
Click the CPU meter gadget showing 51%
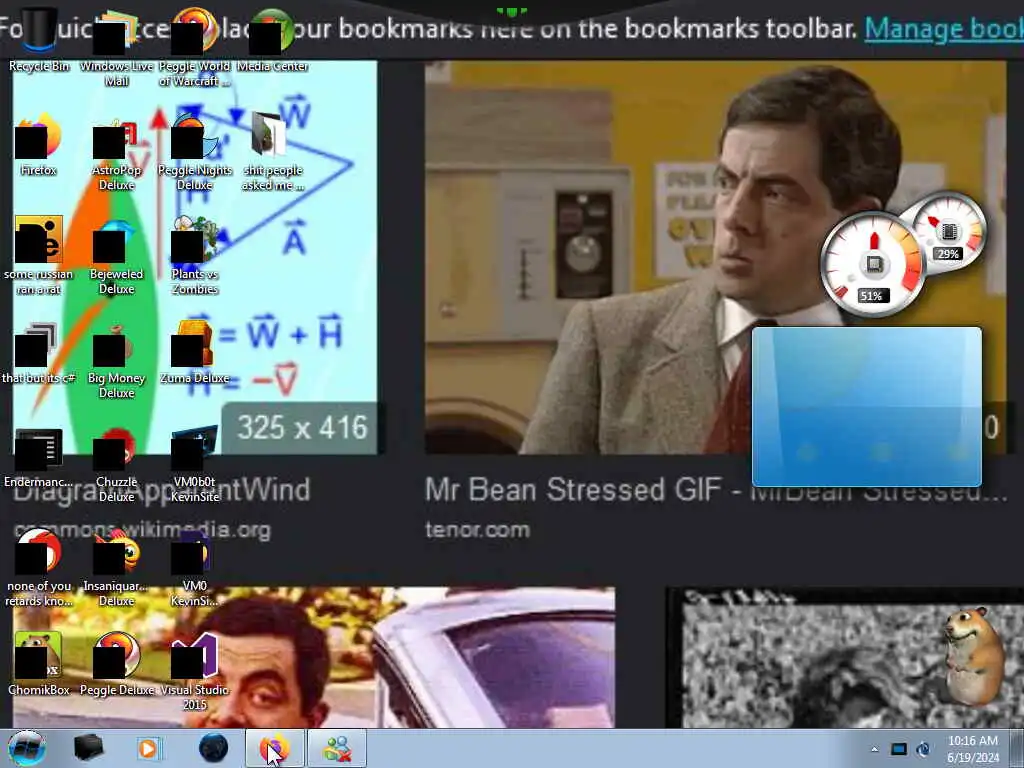(x=872, y=264)
